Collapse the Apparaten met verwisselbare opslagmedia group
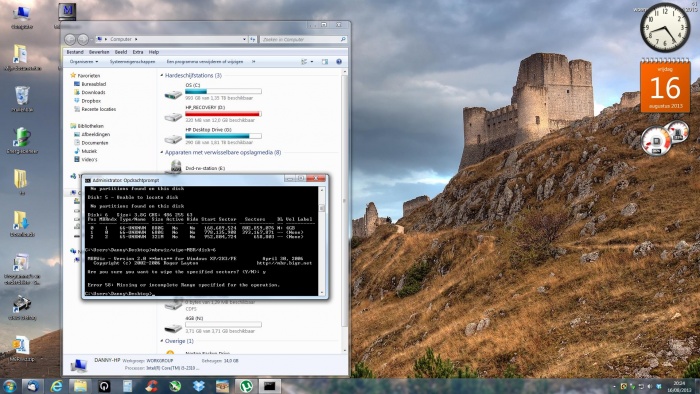Screen dimensions: 700x394 162,152
